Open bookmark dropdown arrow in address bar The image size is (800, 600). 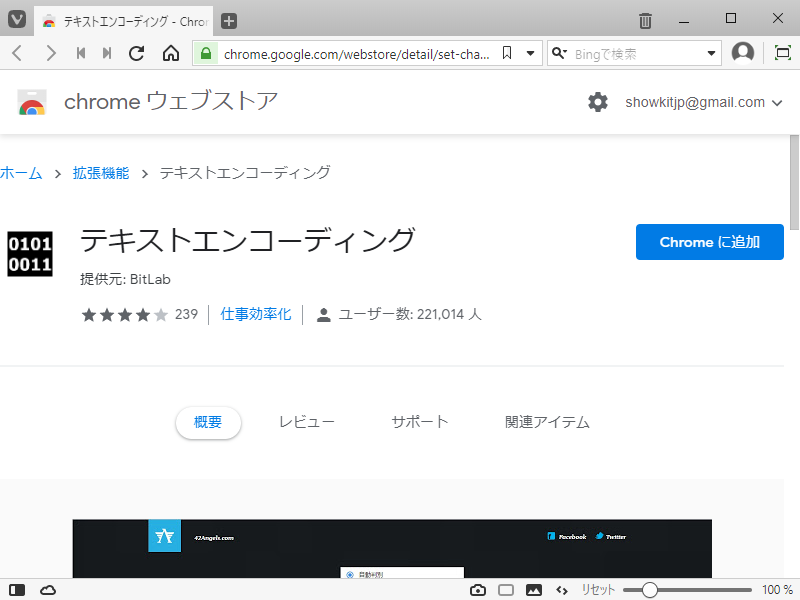pyautogui.click(x=531, y=53)
